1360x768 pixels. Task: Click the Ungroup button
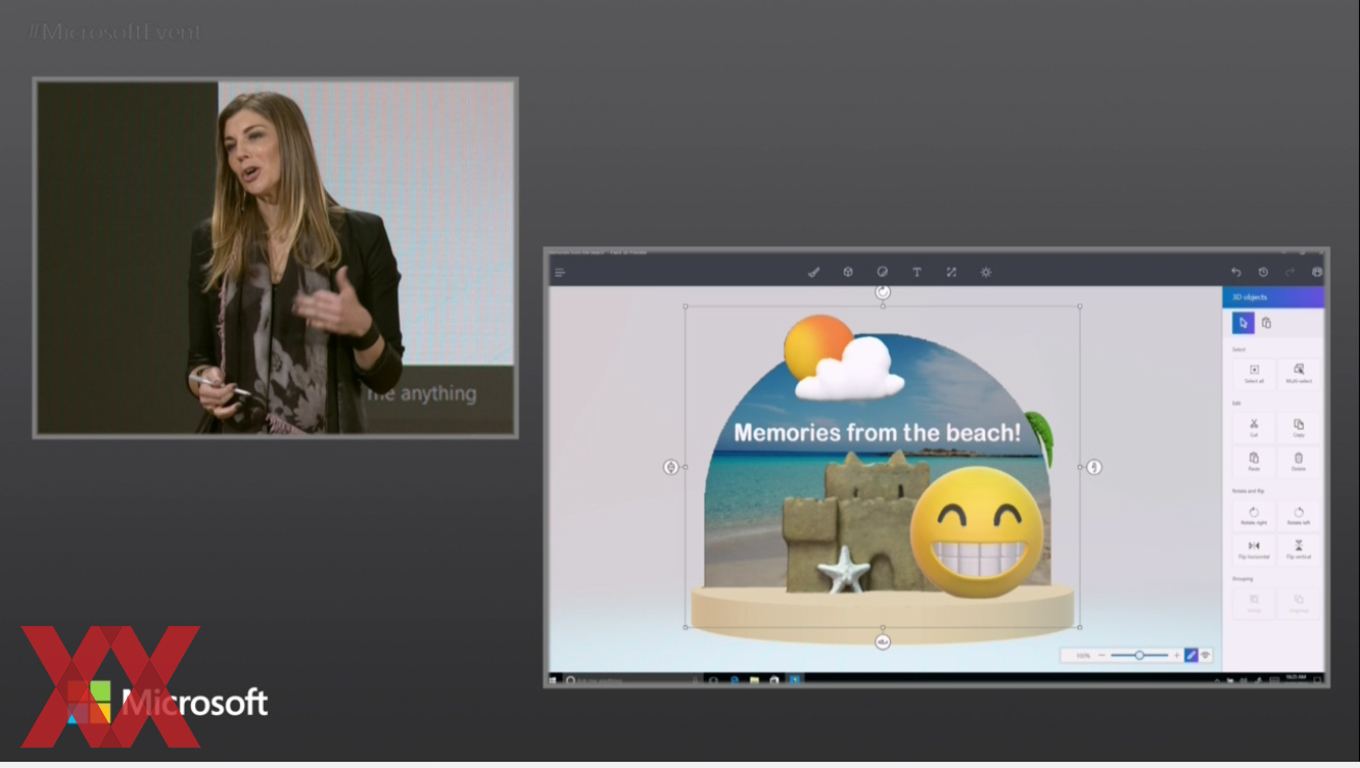point(1299,603)
